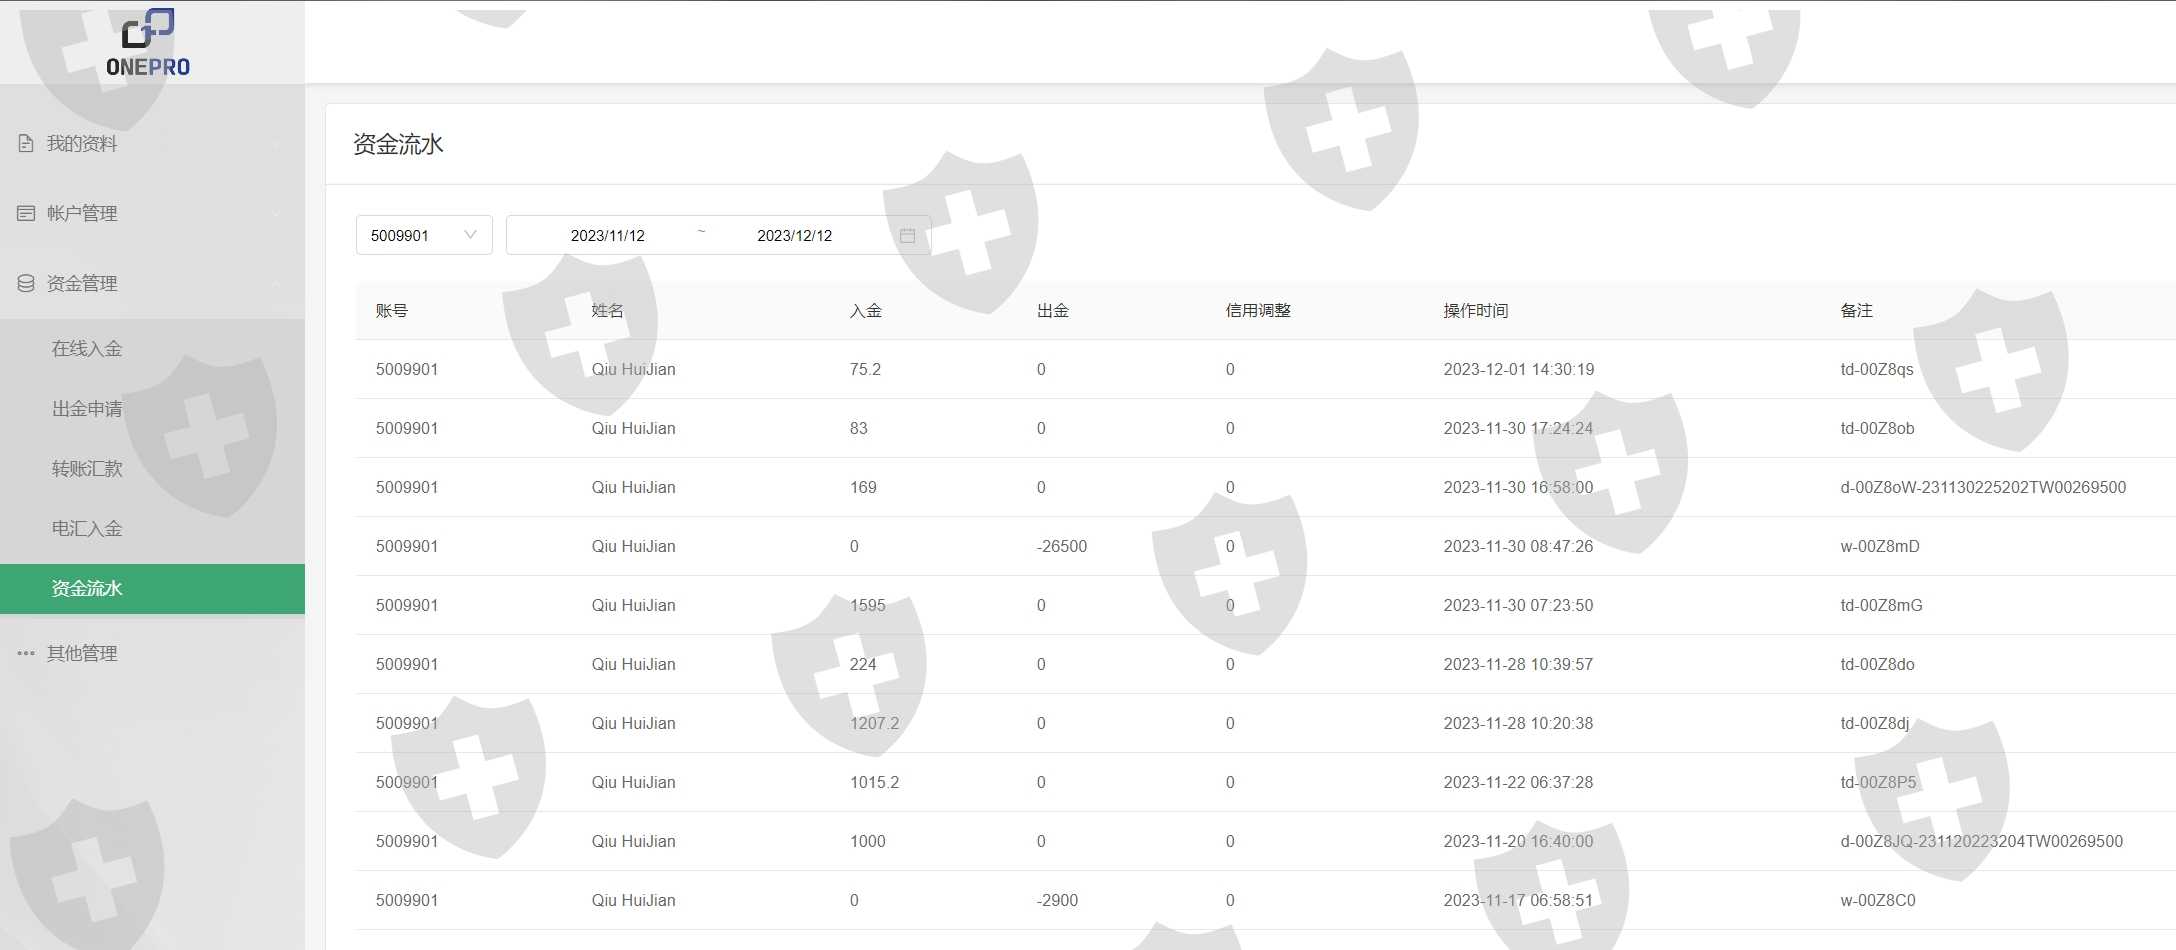Viewport: 2176px width, 950px height.
Task: Click the document icon beside 我的资料
Action: click(x=26, y=144)
